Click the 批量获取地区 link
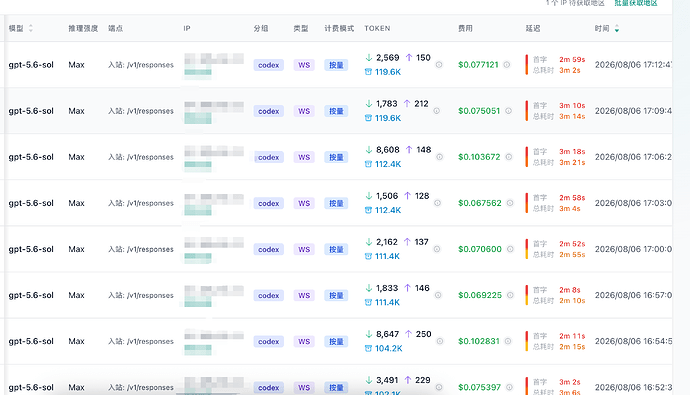Screen dimensions: 690x395 tap(636, 3)
